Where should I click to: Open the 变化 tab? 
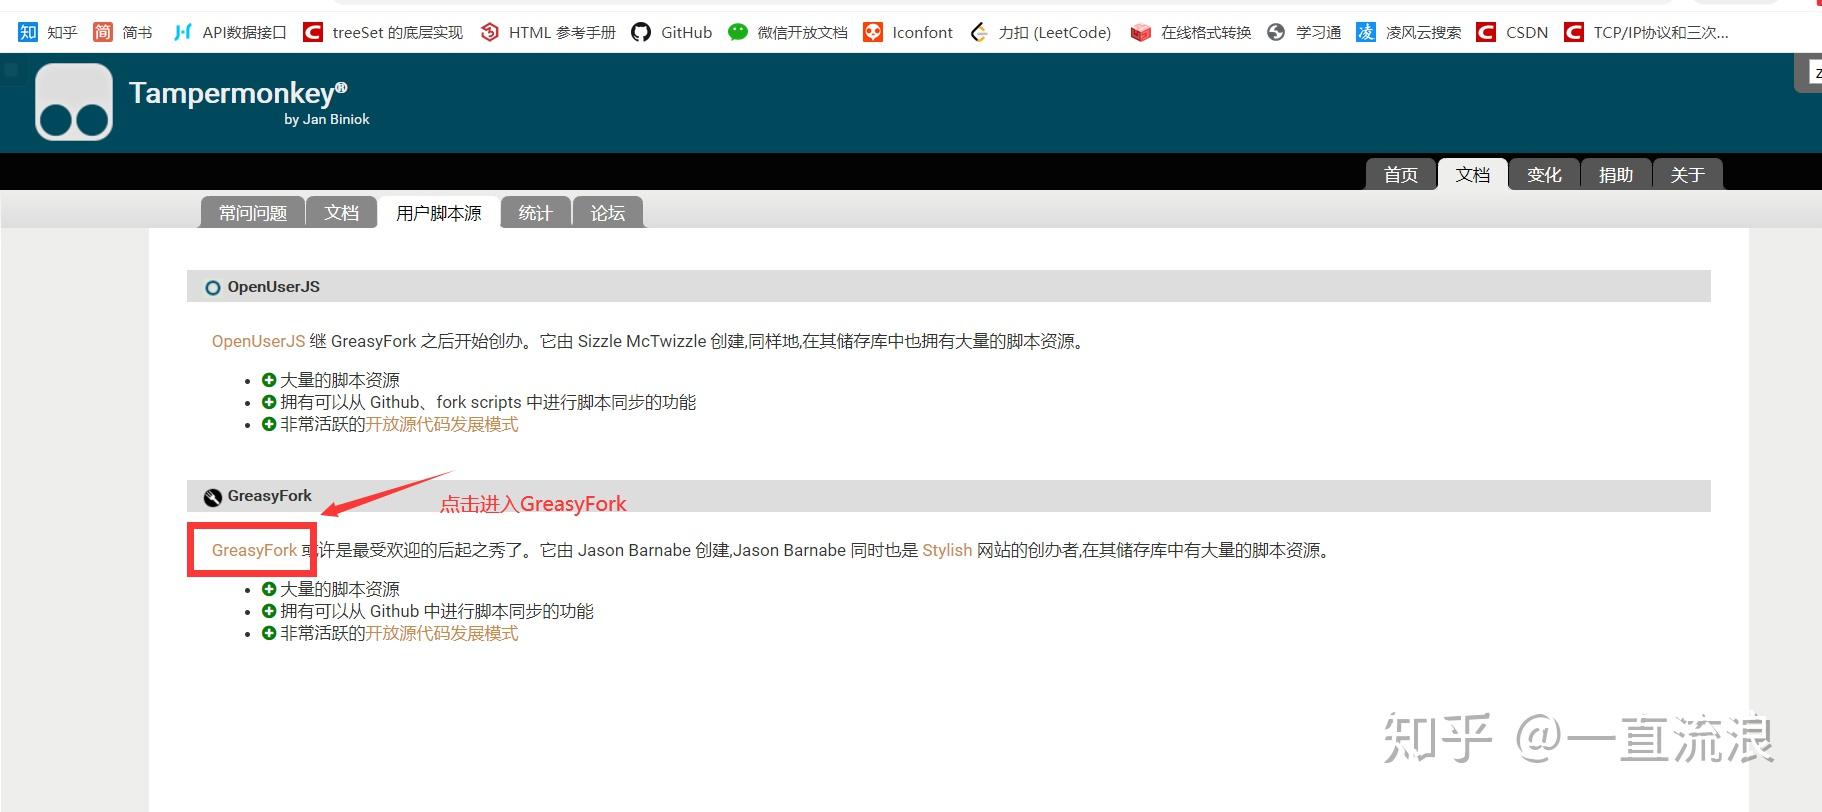(x=1544, y=174)
